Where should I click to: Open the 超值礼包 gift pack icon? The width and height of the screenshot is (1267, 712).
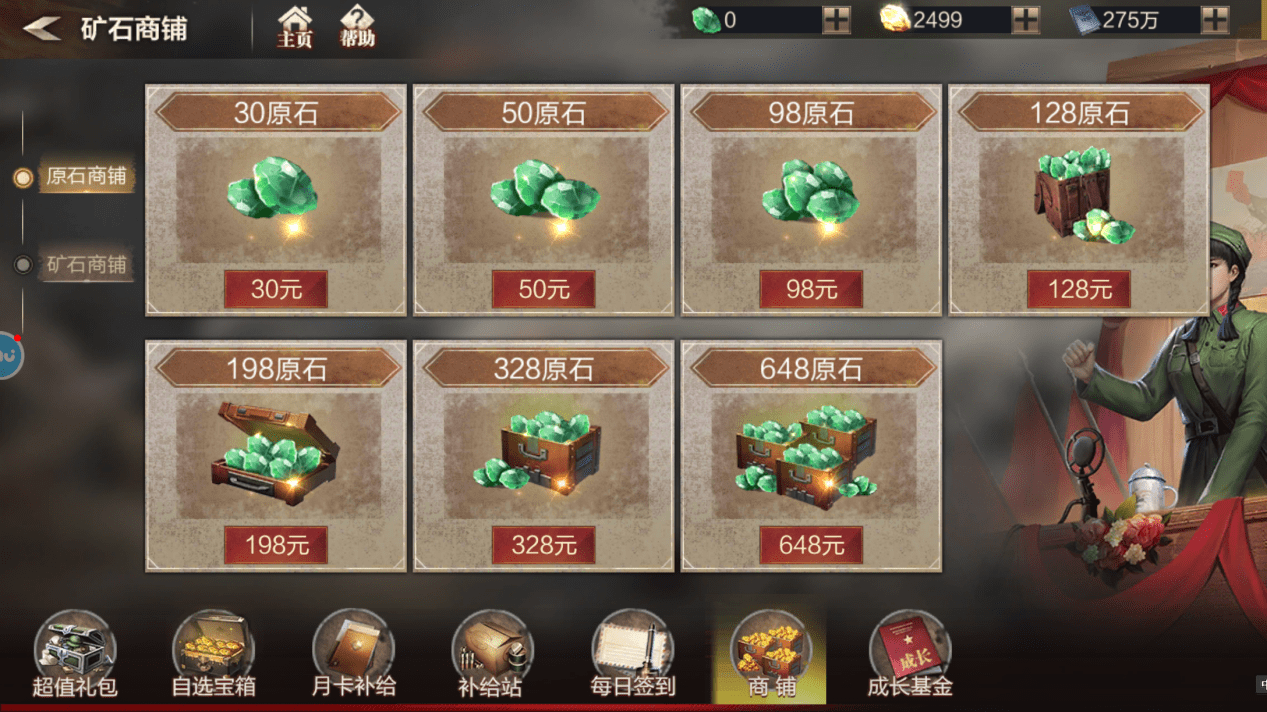tap(75, 655)
